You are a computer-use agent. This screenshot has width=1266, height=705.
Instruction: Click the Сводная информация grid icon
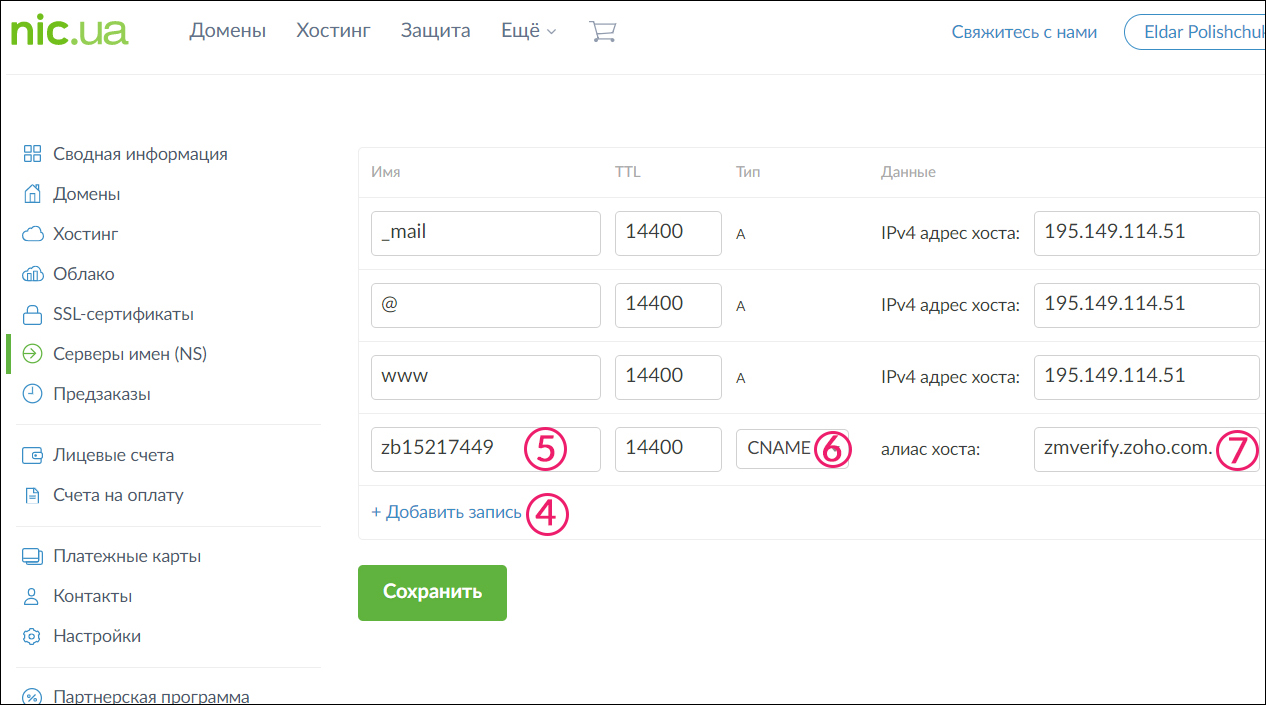click(33, 154)
